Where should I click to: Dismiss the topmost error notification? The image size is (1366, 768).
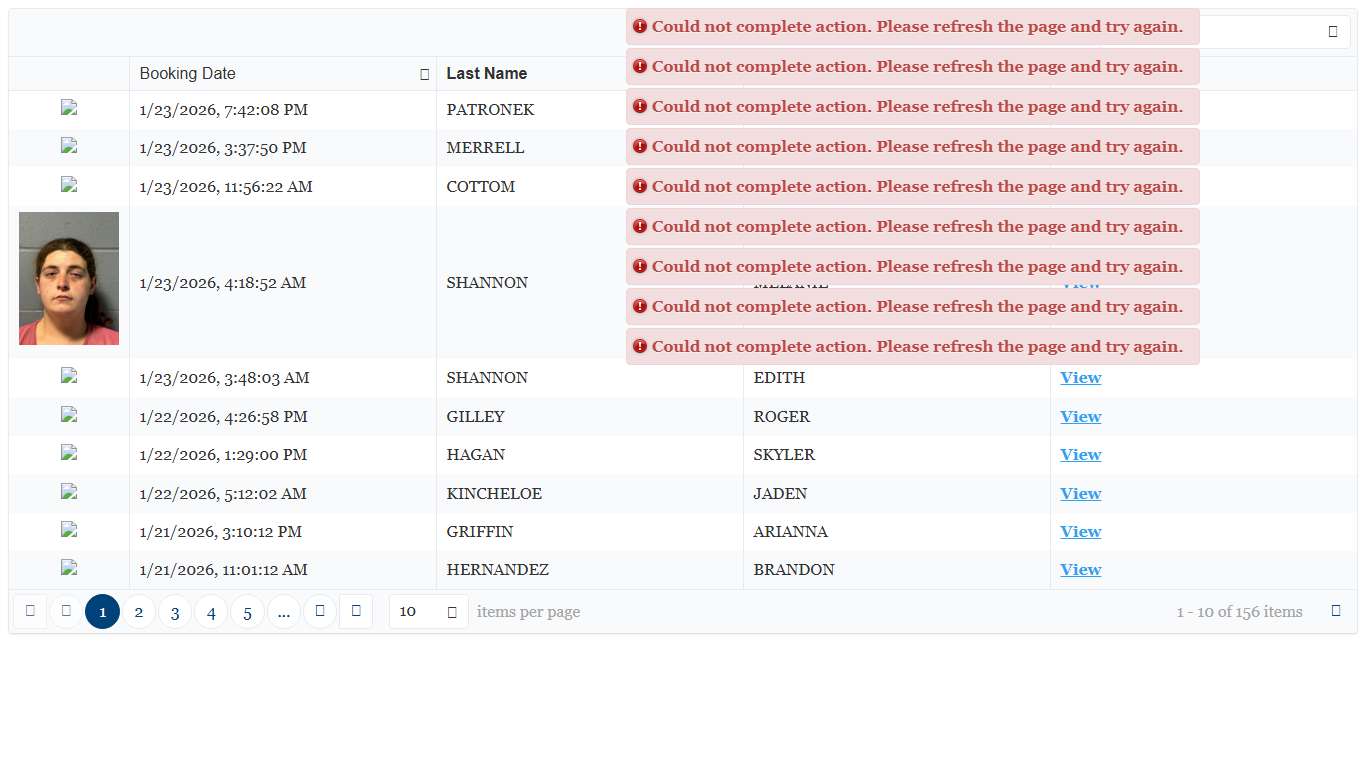(x=912, y=27)
